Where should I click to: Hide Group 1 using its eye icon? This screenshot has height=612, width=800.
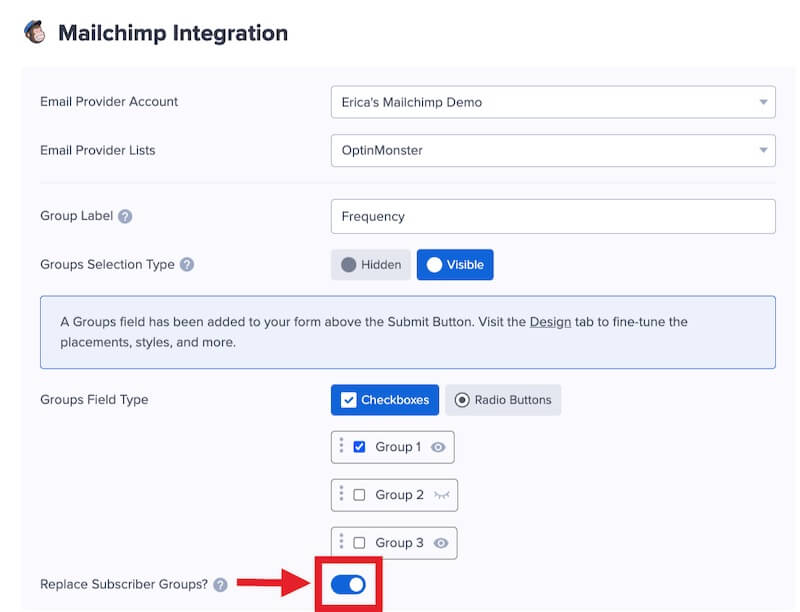(x=436, y=447)
